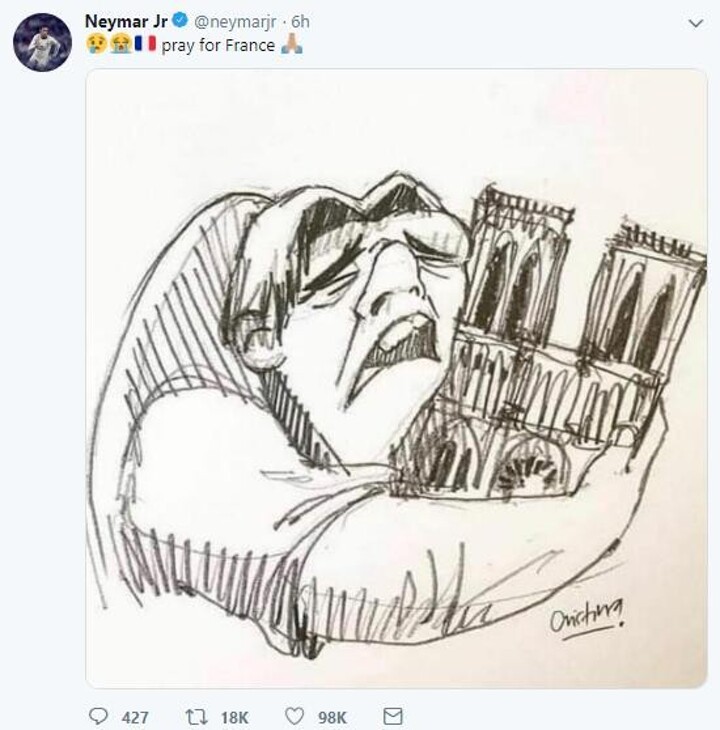Image resolution: width=720 pixels, height=730 pixels.
Task: Send tweet via the envelope message icon
Action: pos(392,716)
